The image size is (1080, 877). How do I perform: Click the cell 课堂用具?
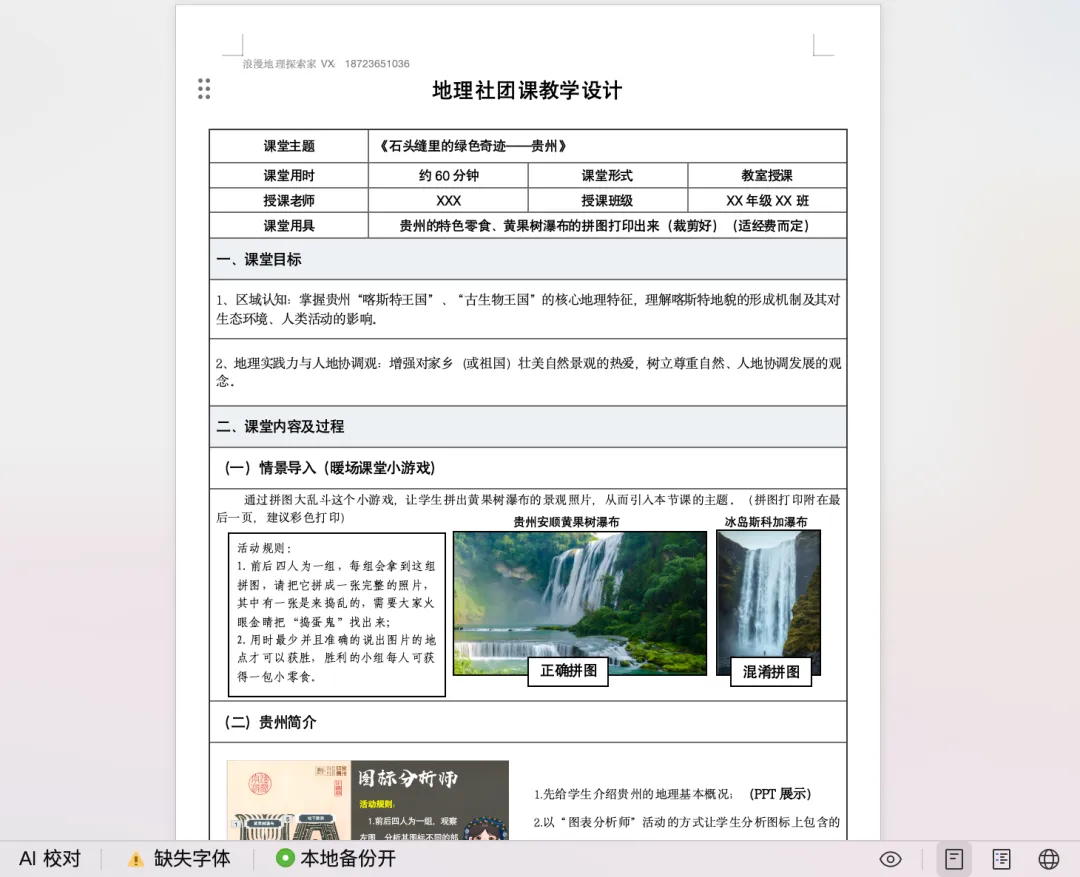pyautogui.click(x=289, y=225)
